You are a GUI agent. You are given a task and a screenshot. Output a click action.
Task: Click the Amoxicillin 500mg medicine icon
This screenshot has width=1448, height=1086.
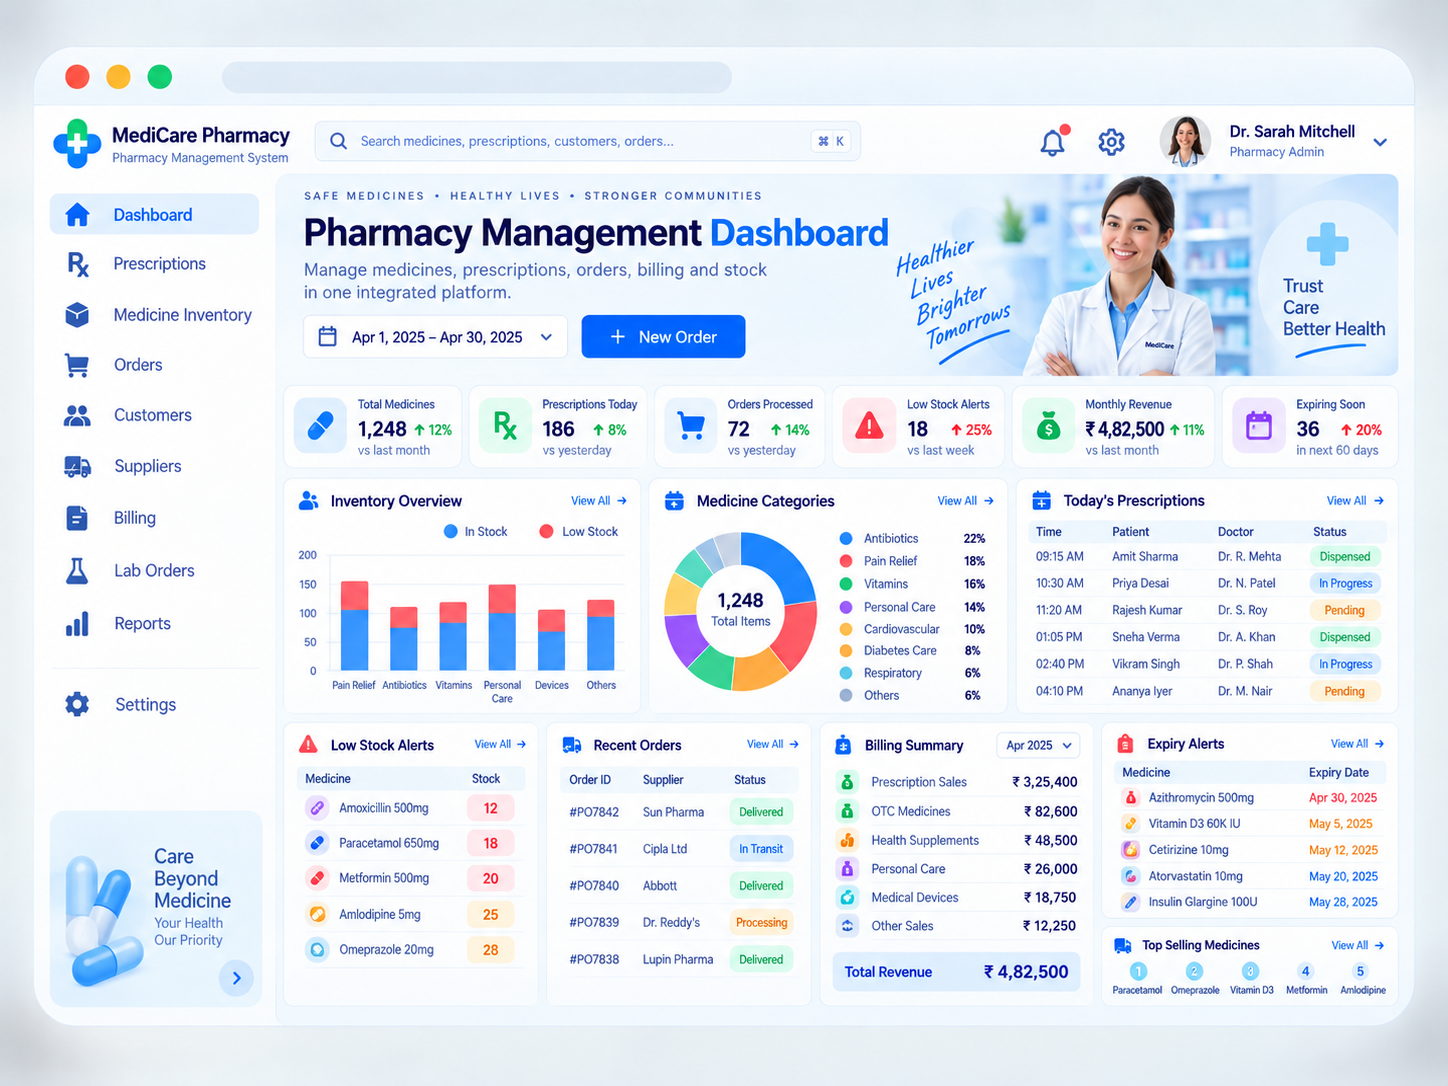point(317,808)
